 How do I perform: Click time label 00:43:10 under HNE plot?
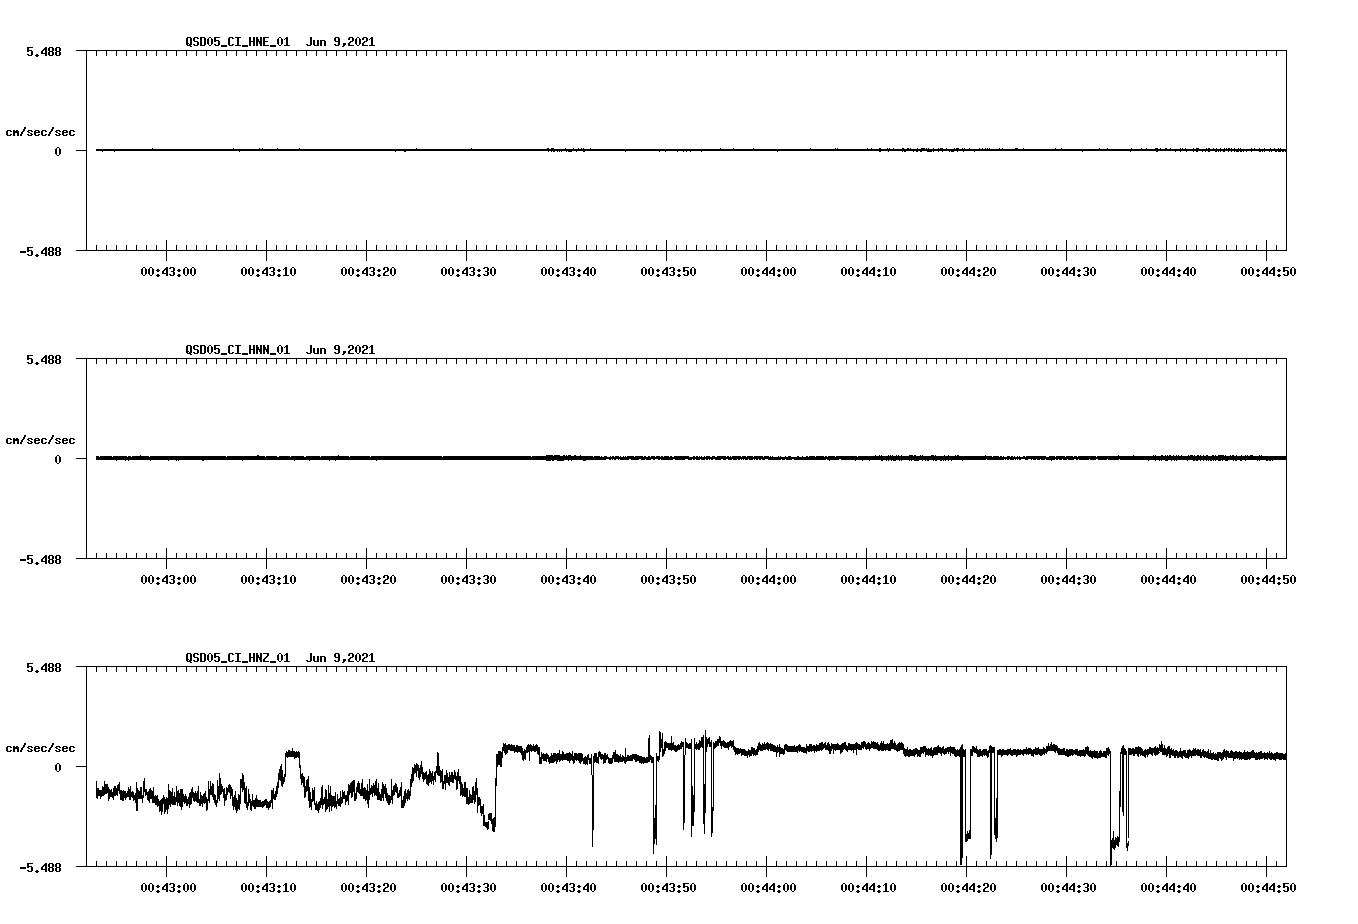pos(268,271)
